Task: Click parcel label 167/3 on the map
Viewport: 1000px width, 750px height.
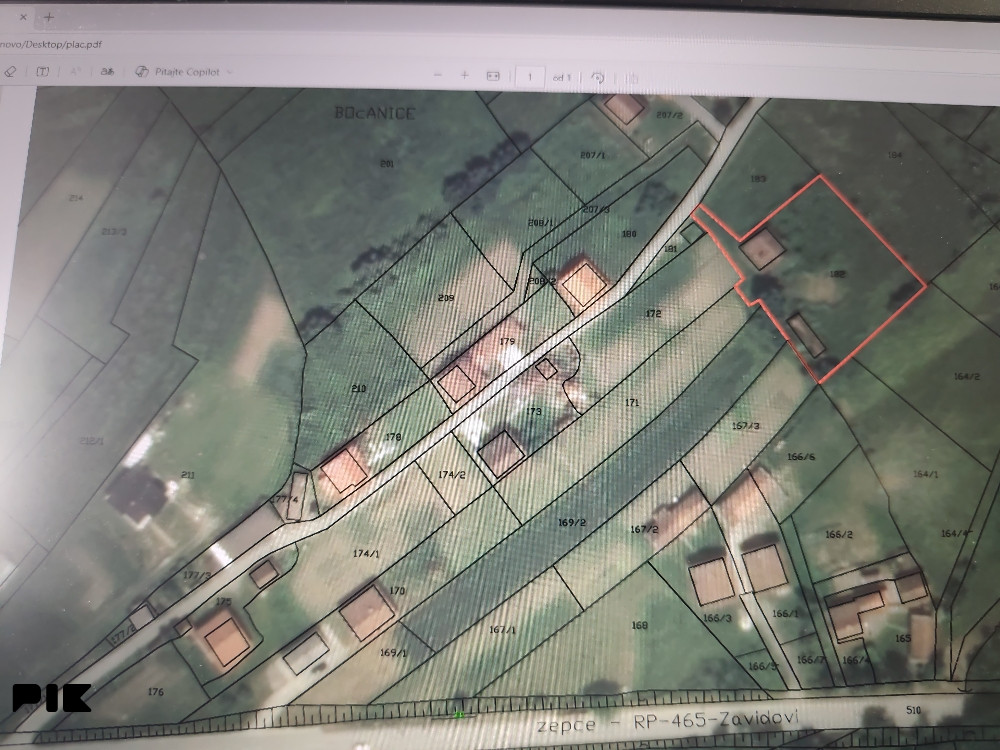Action: 746,425
